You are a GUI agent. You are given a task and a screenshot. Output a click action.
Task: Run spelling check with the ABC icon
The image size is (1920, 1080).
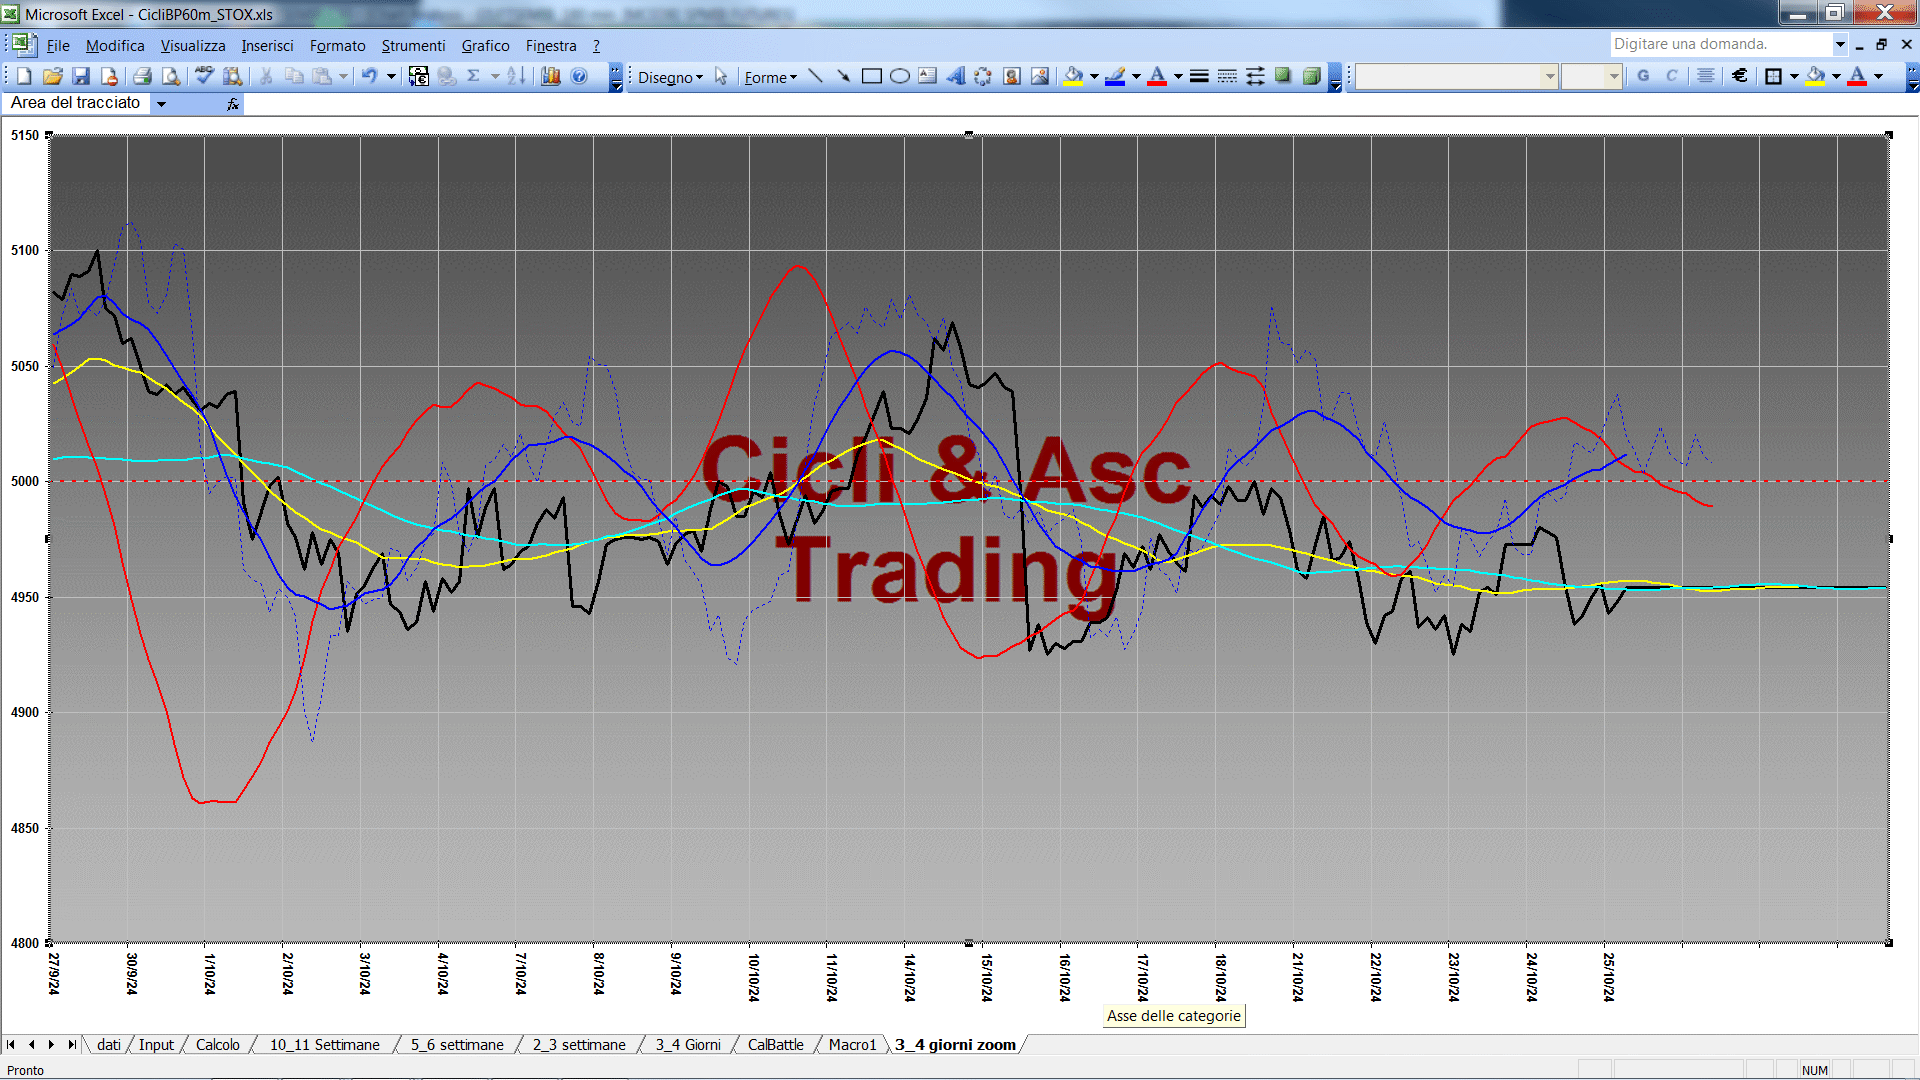pyautogui.click(x=204, y=76)
